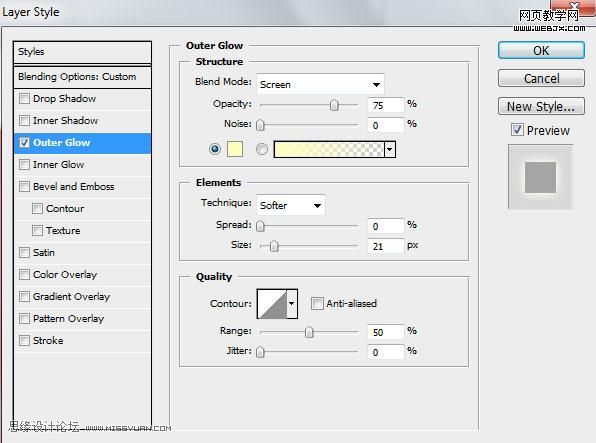Click the OK button
This screenshot has width=596, height=443.
[x=541, y=50]
